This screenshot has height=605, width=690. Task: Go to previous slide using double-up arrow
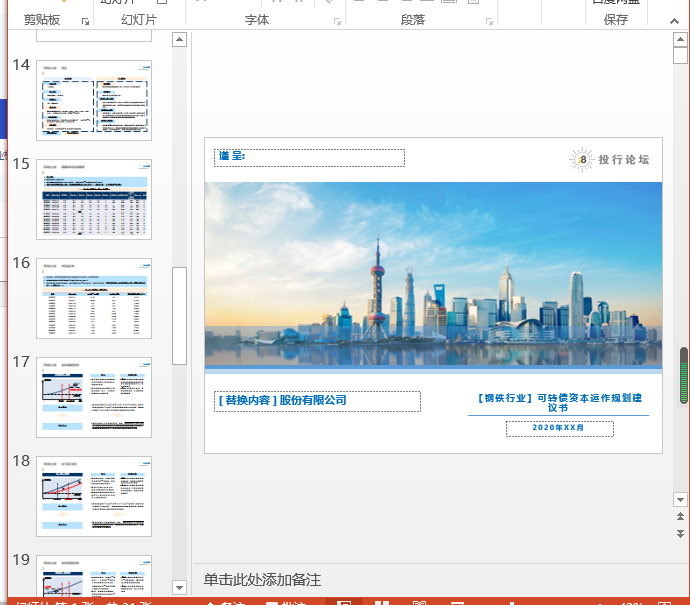tap(680, 516)
